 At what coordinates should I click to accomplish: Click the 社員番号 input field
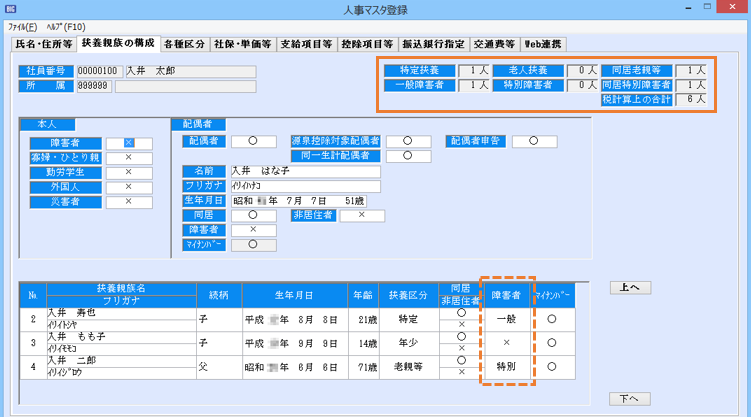[x=99, y=72]
